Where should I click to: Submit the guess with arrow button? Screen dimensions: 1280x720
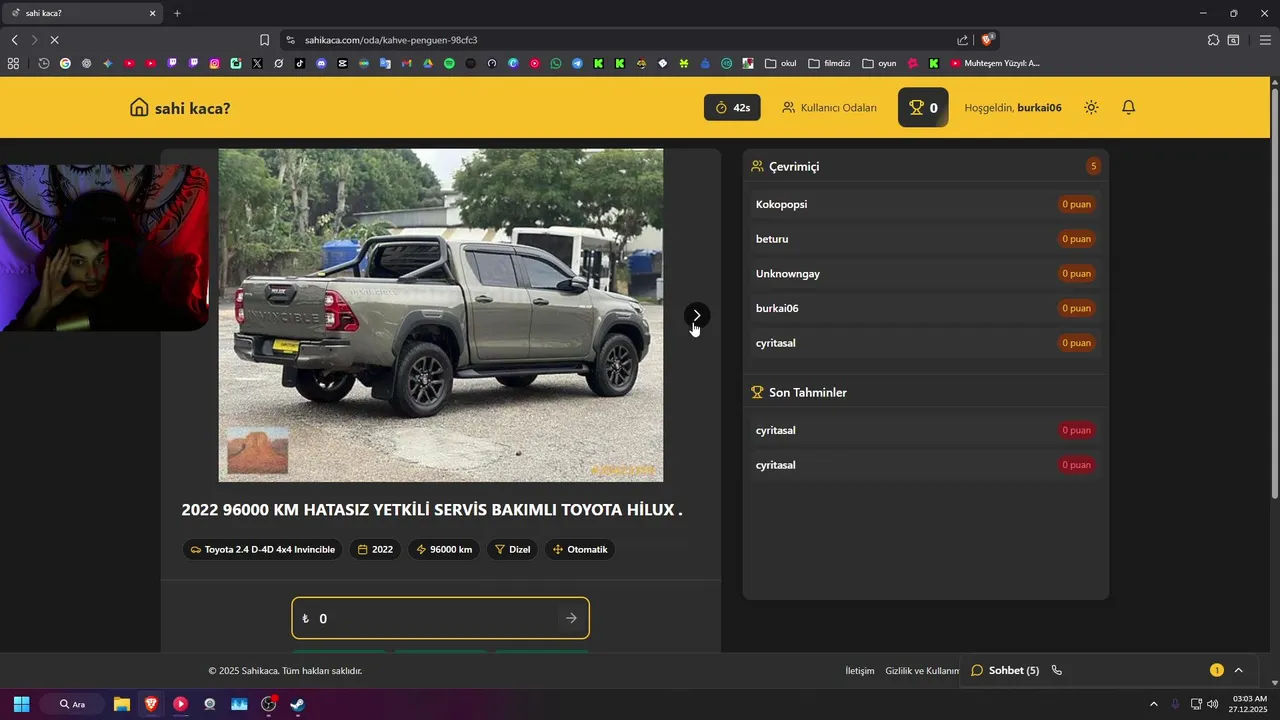[x=571, y=618]
